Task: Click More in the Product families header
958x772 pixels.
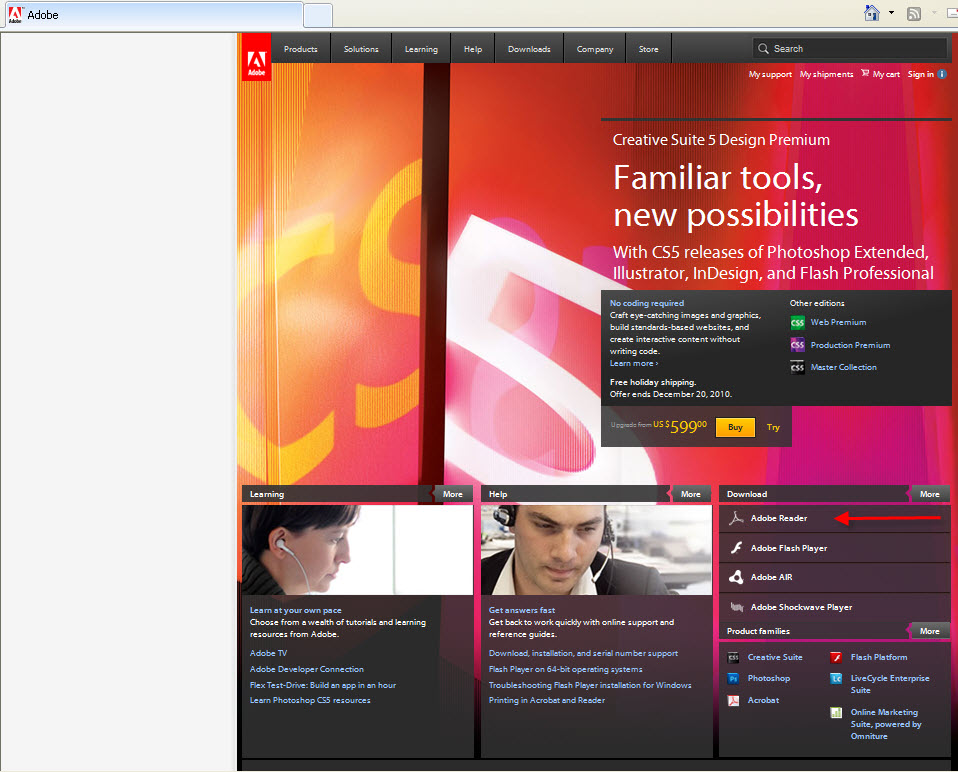Action: [929, 631]
